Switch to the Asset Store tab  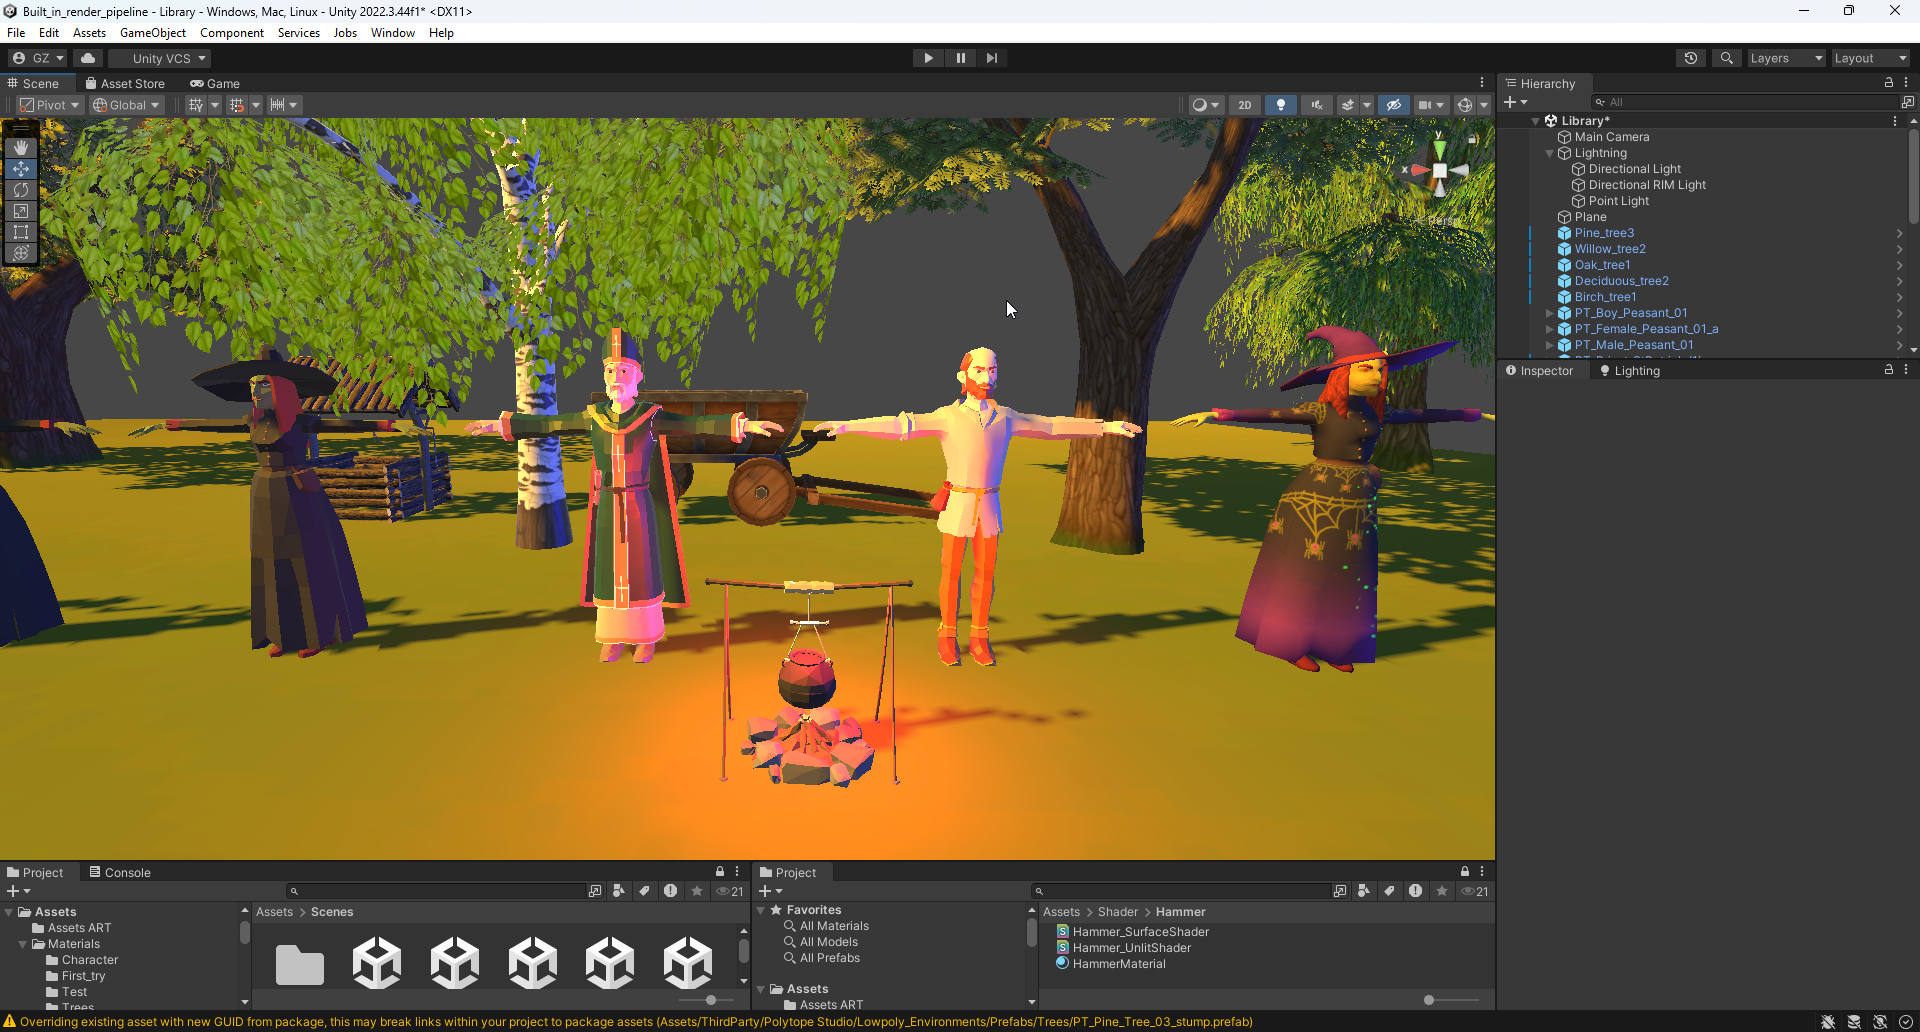tap(125, 84)
